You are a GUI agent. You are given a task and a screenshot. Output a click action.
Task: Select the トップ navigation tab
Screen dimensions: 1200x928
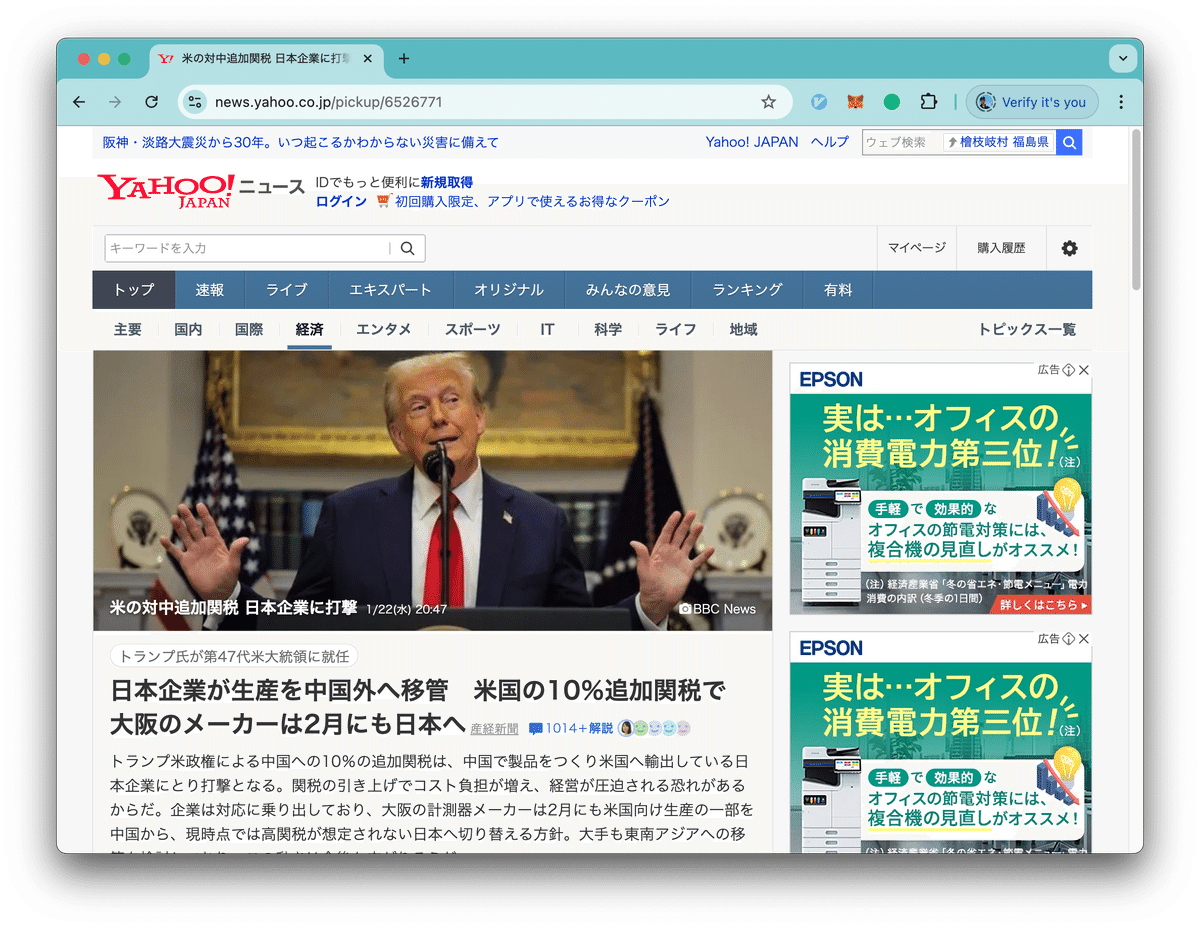coord(134,290)
